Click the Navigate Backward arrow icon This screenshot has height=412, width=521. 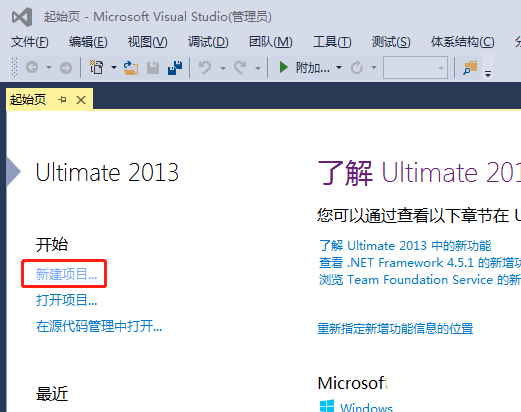(x=32, y=68)
